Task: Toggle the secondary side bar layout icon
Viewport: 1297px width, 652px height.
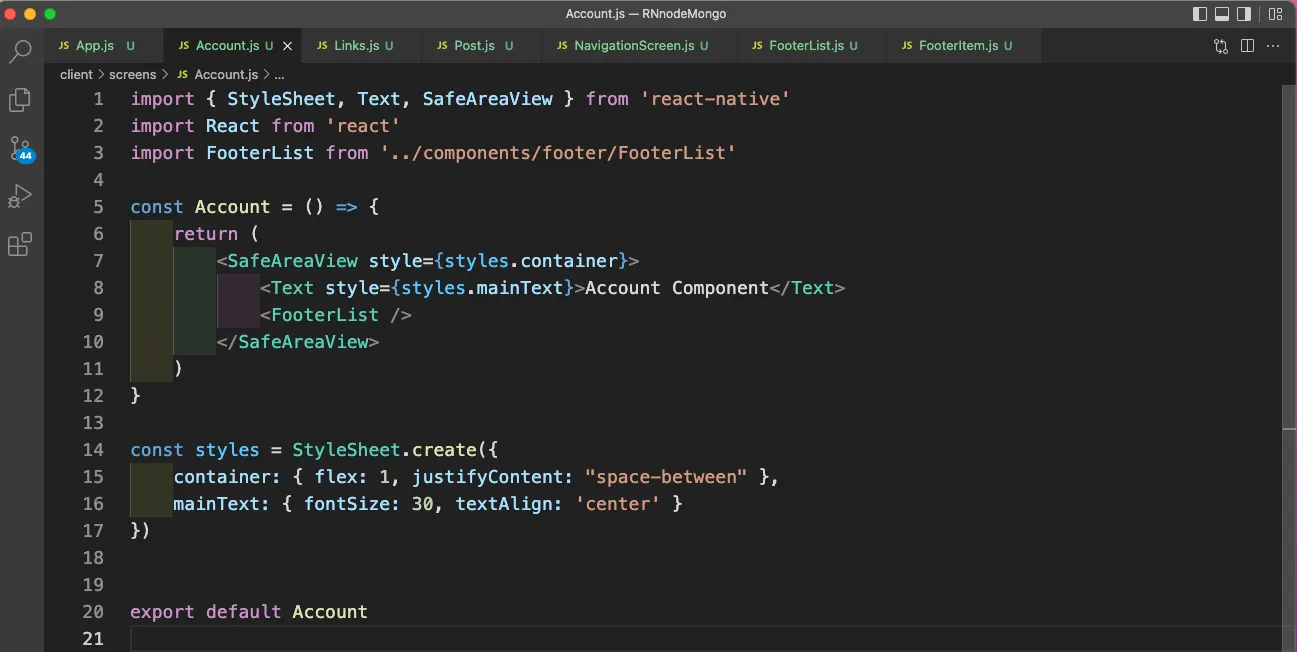Action: pyautogui.click(x=1245, y=14)
